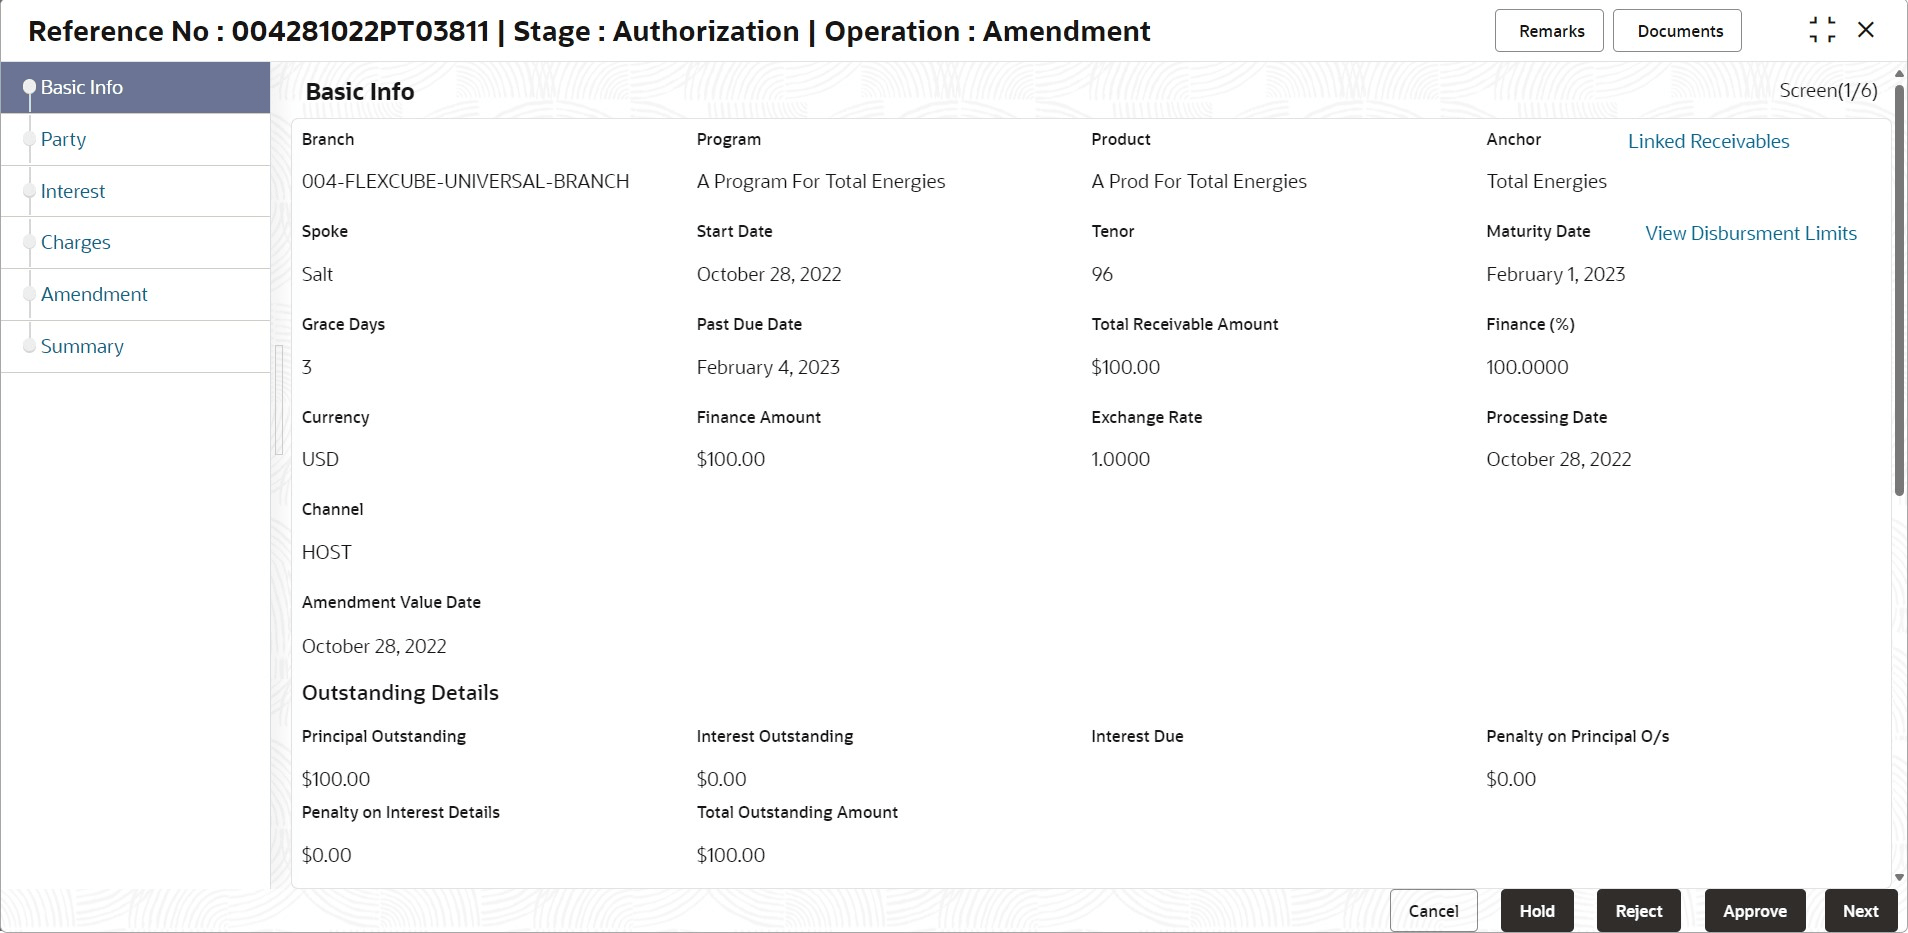Put the transaction on Hold

pos(1537,911)
